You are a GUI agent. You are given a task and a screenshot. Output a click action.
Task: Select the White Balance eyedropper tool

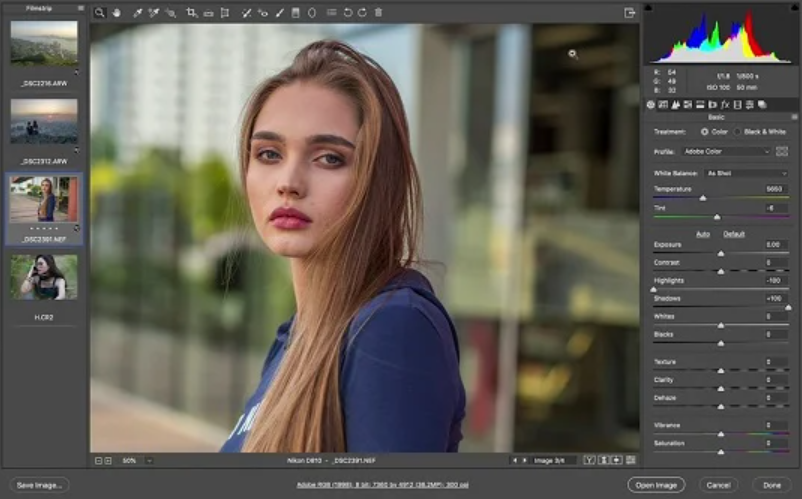[137, 13]
